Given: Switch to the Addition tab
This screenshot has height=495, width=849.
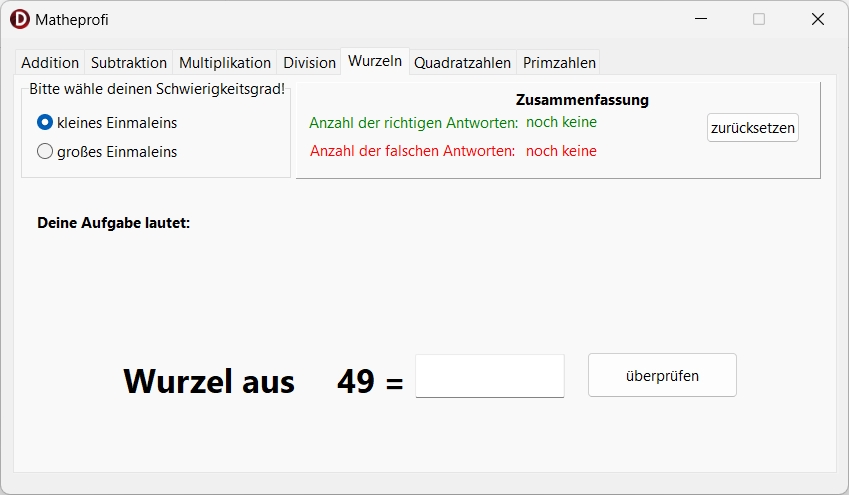Looking at the screenshot, I should coord(50,62).
